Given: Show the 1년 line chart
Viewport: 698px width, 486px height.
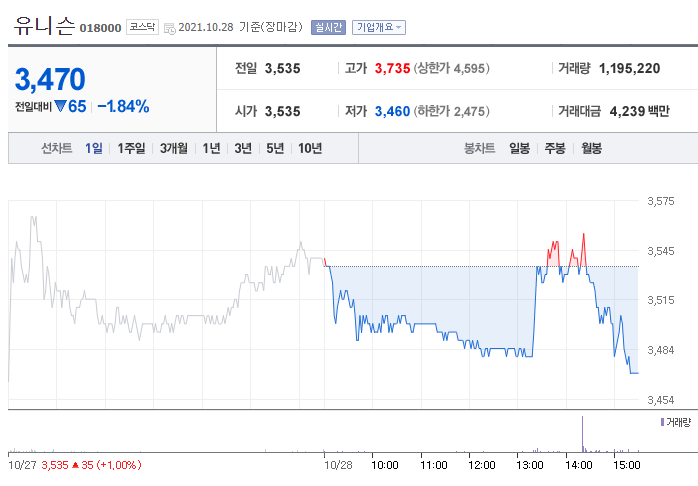Looking at the screenshot, I should (211, 148).
